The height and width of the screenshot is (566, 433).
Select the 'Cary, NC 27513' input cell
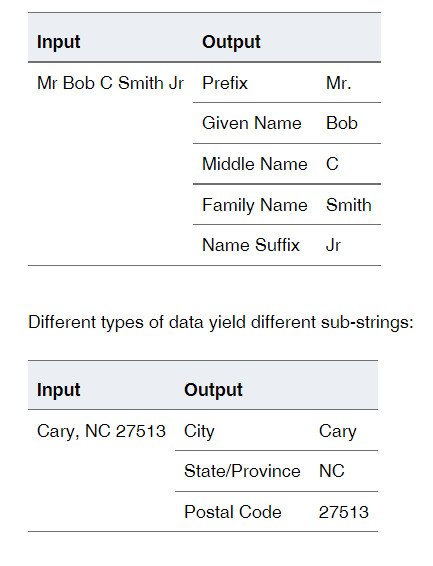[101, 431]
